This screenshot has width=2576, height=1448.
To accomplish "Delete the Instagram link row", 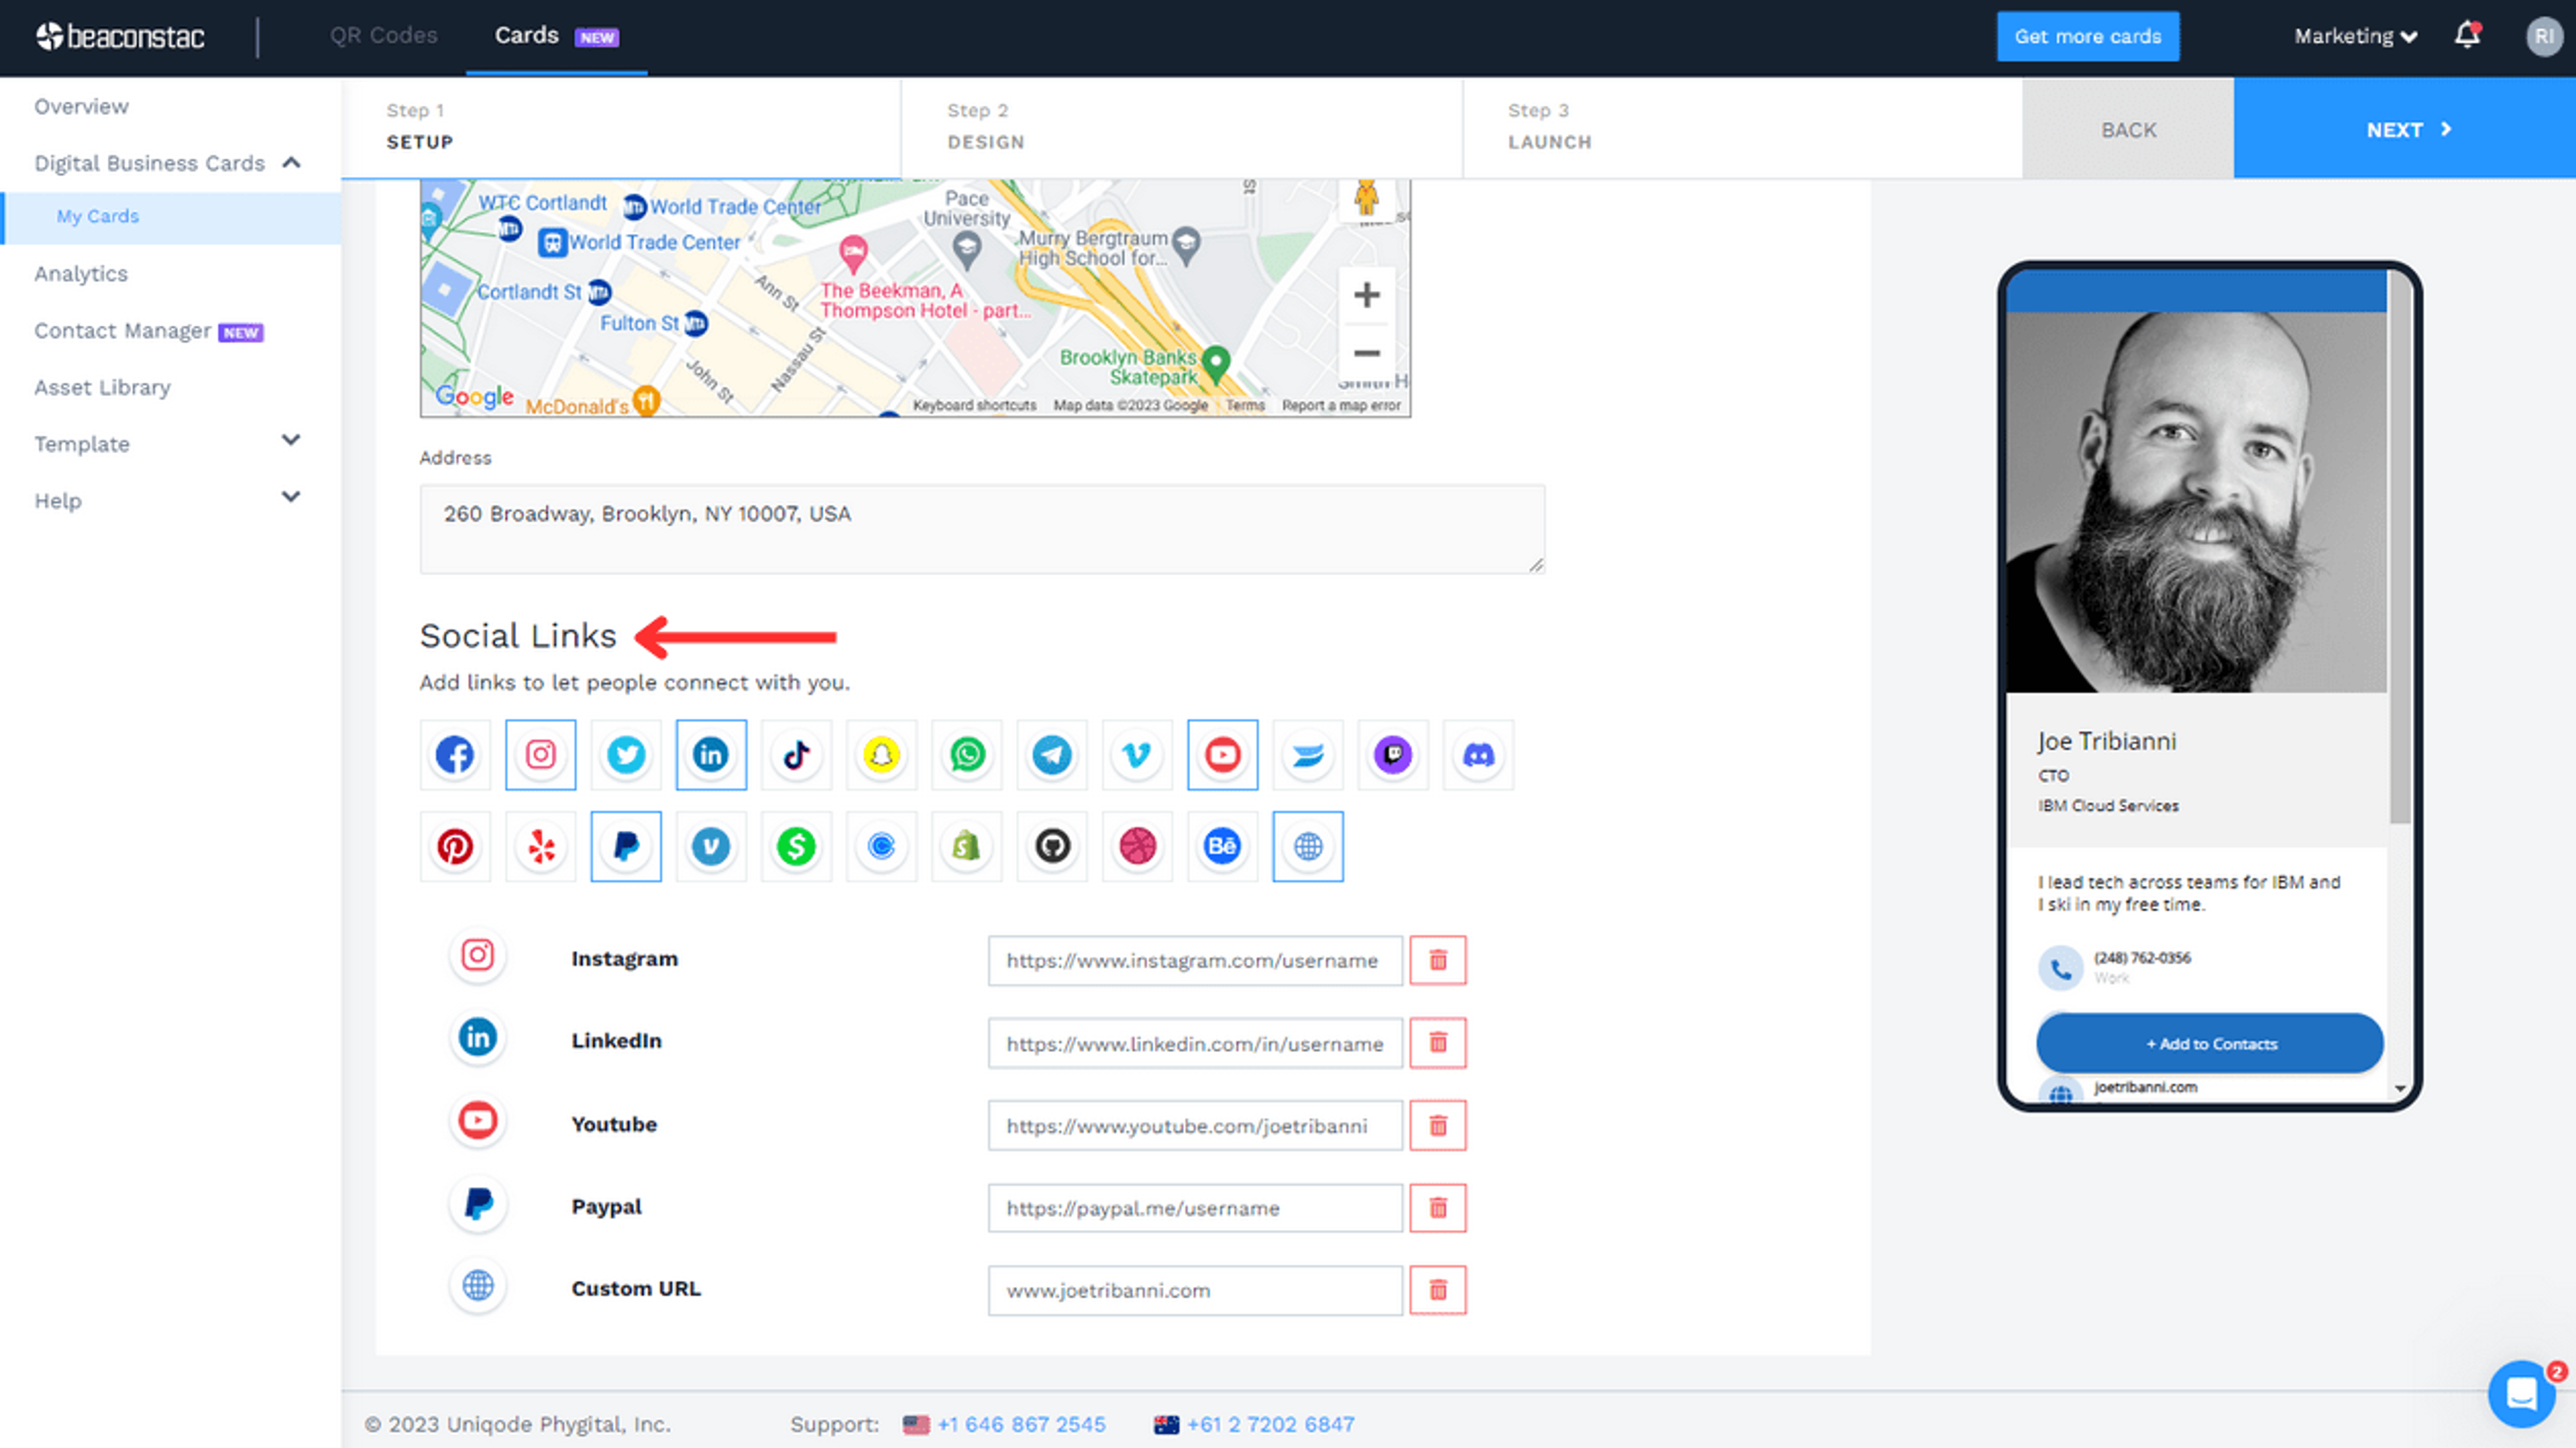I will [1437, 960].
